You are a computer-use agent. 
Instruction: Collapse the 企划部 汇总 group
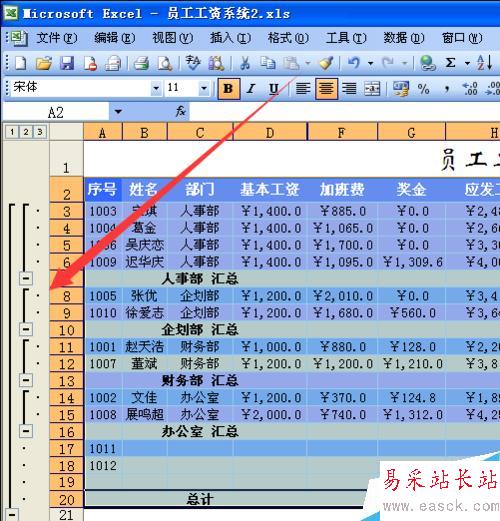[x=26, y=329]
